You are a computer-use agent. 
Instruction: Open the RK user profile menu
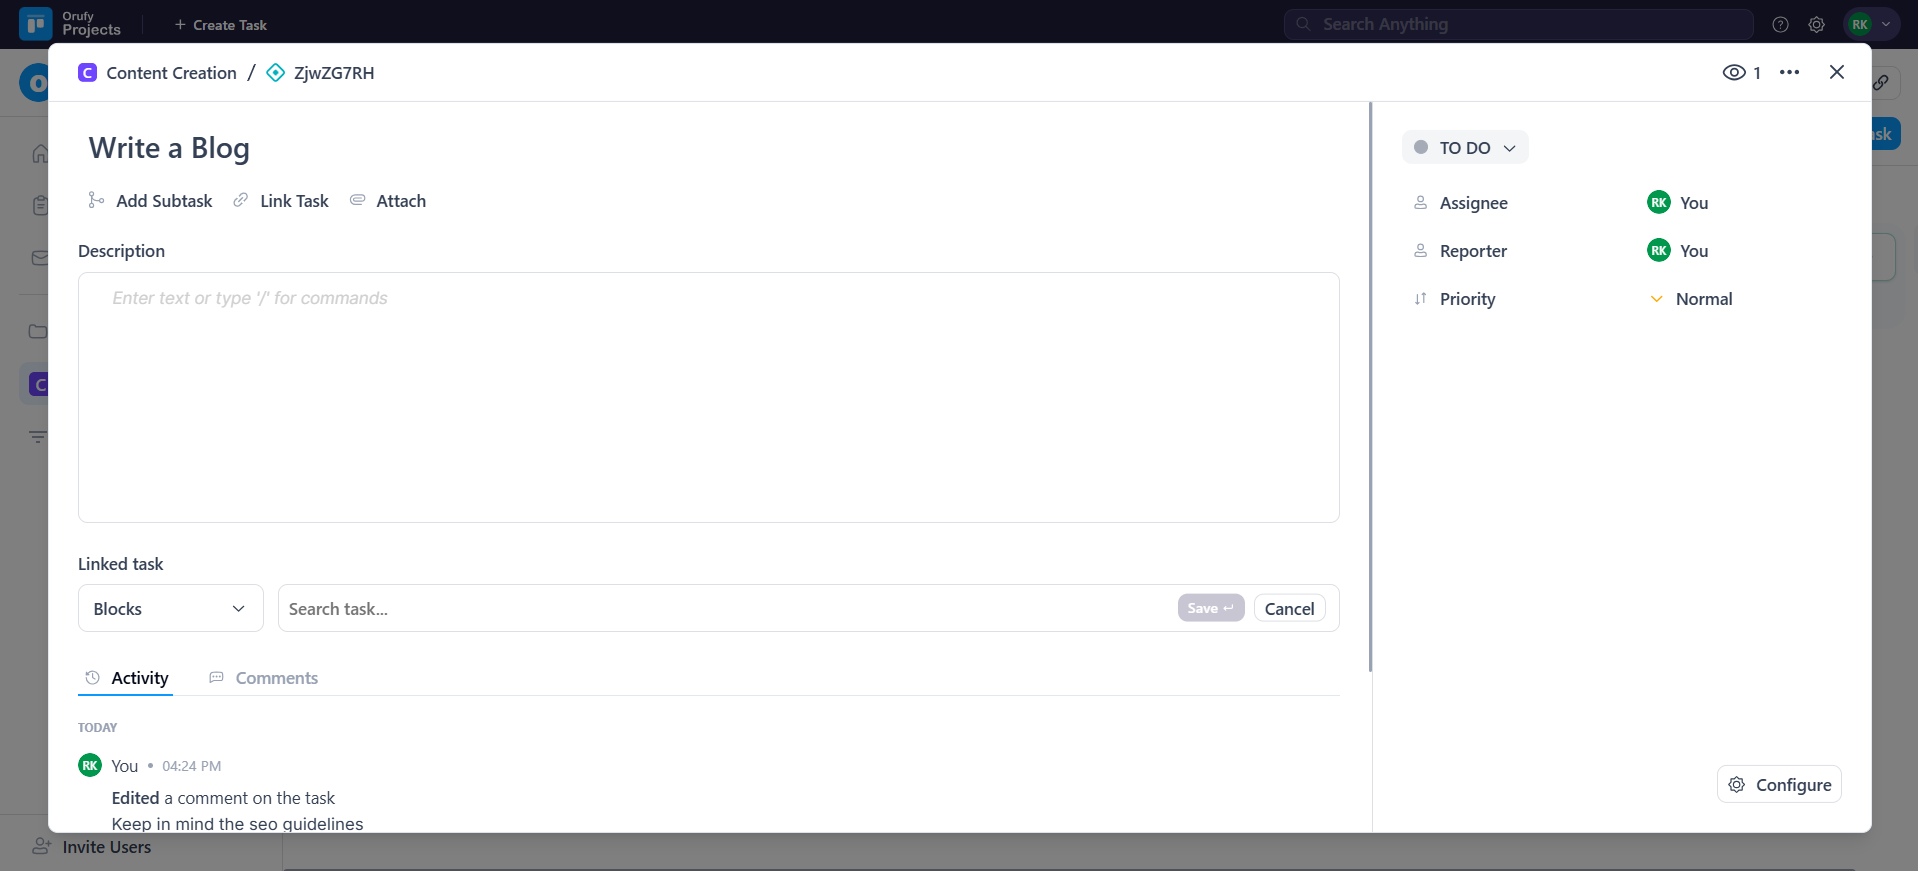coord(1870,25)
